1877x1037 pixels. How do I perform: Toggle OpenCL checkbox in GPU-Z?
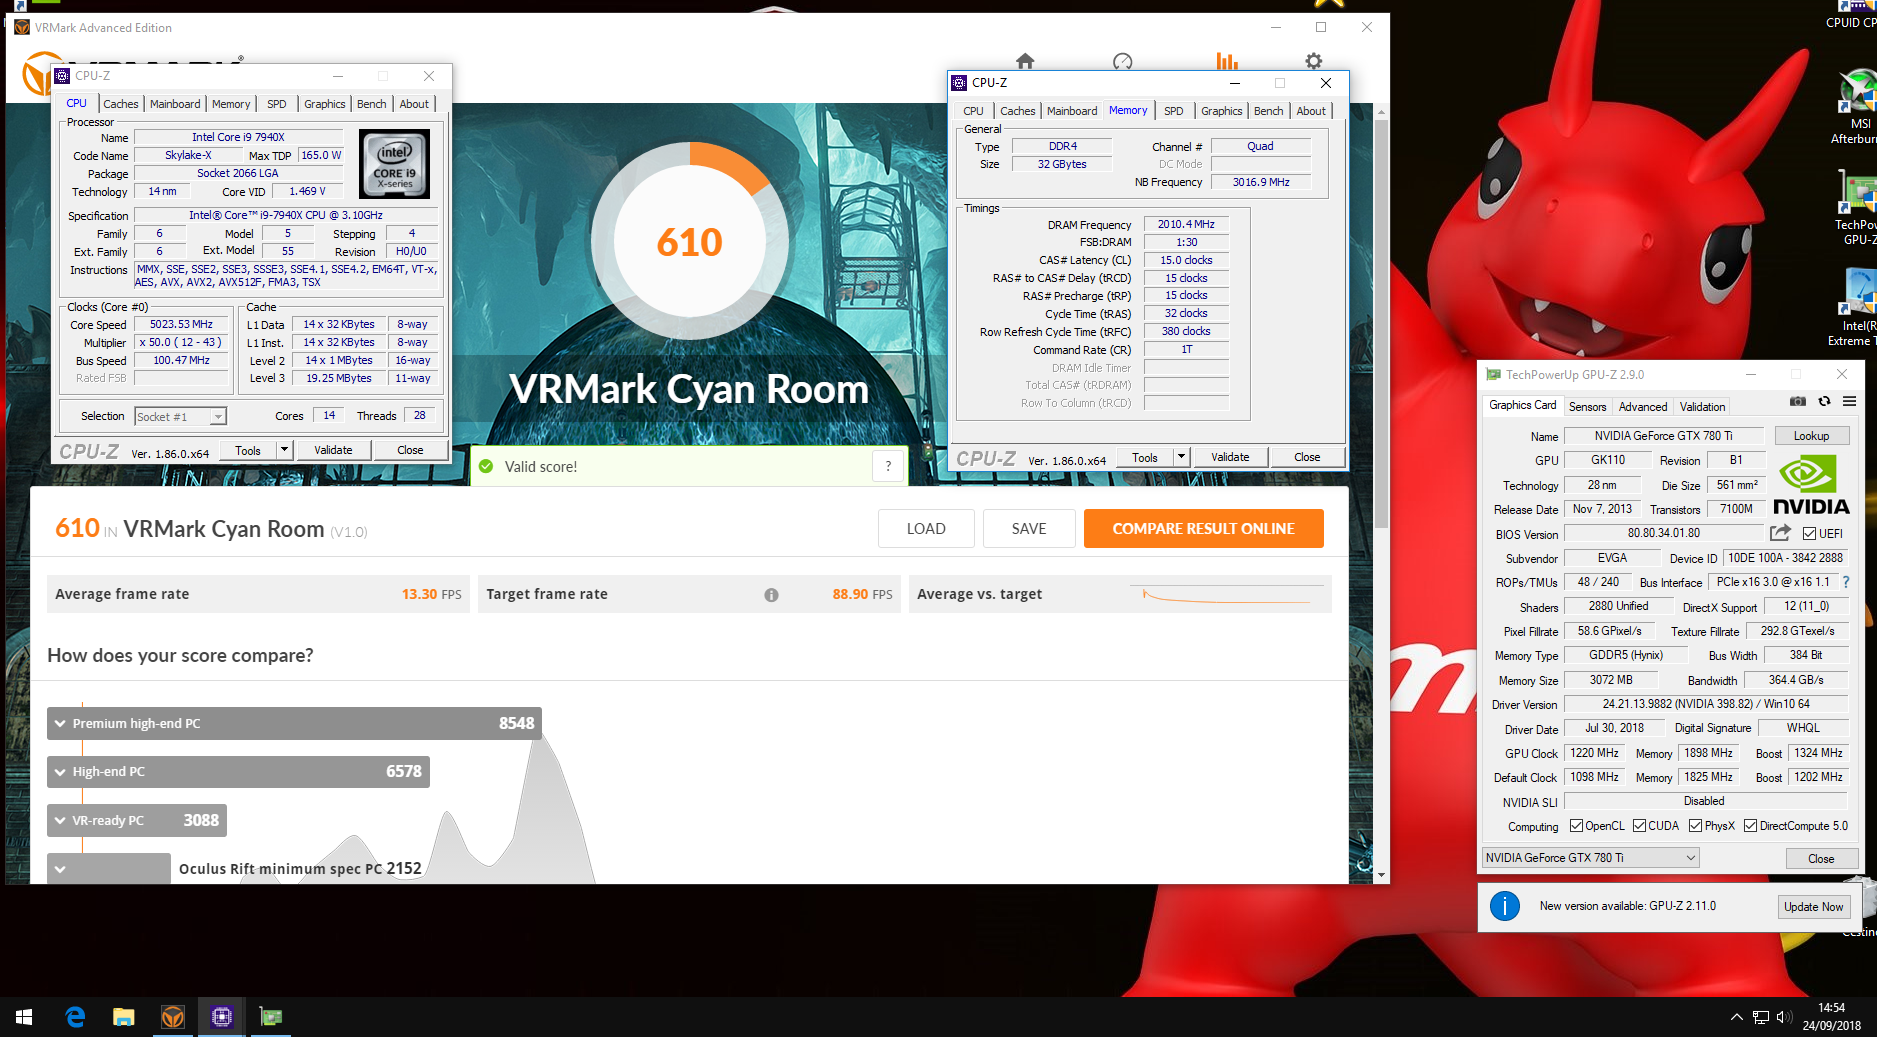[1576, 826]
